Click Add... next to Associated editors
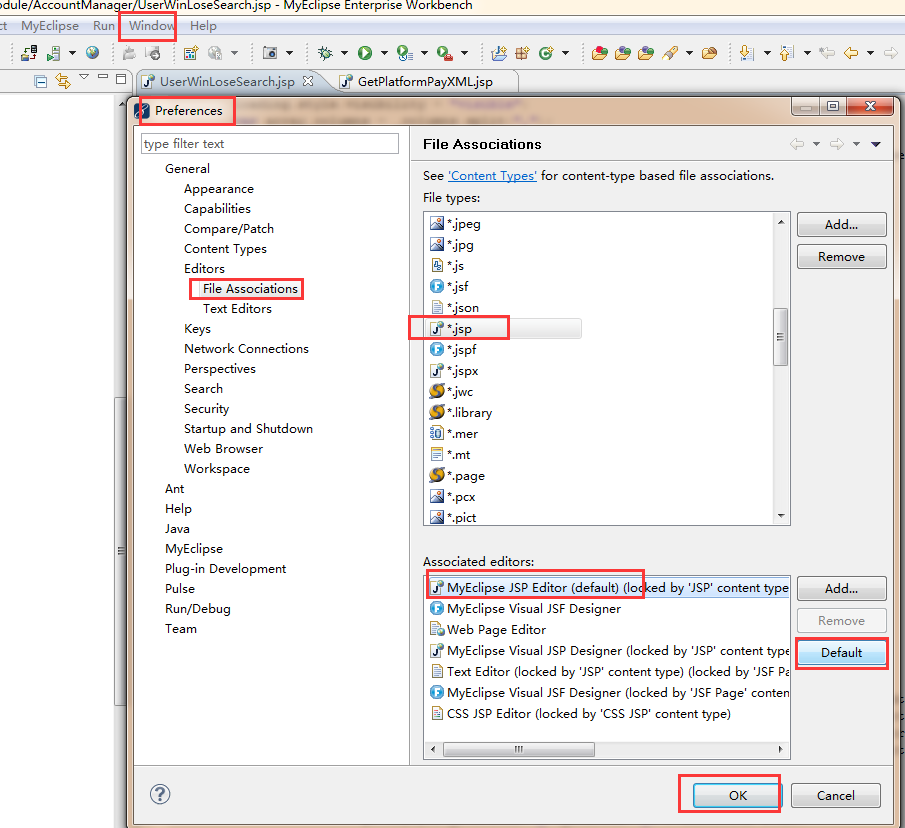Viewport: 905px width, 828px height. coord(842,589)
